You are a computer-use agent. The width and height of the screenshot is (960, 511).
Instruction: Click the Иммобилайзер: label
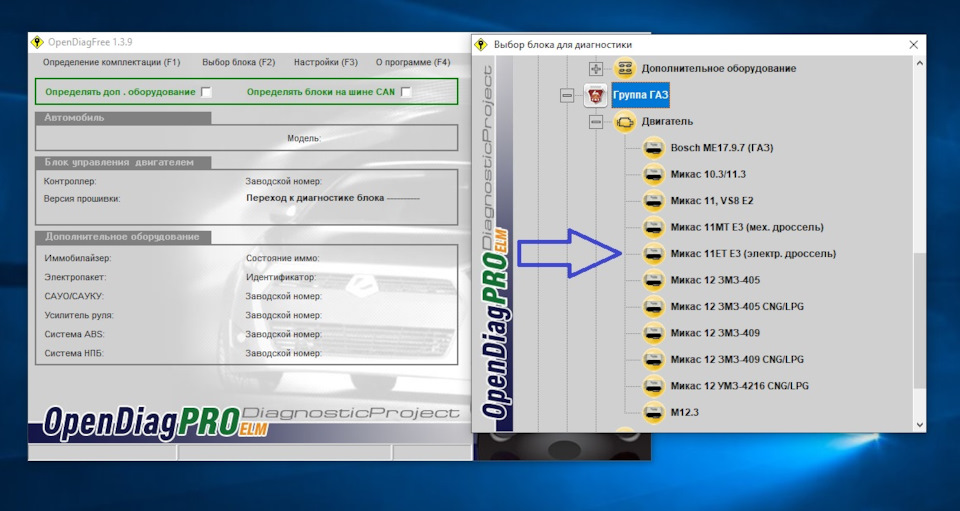click(x=78, y=258)
